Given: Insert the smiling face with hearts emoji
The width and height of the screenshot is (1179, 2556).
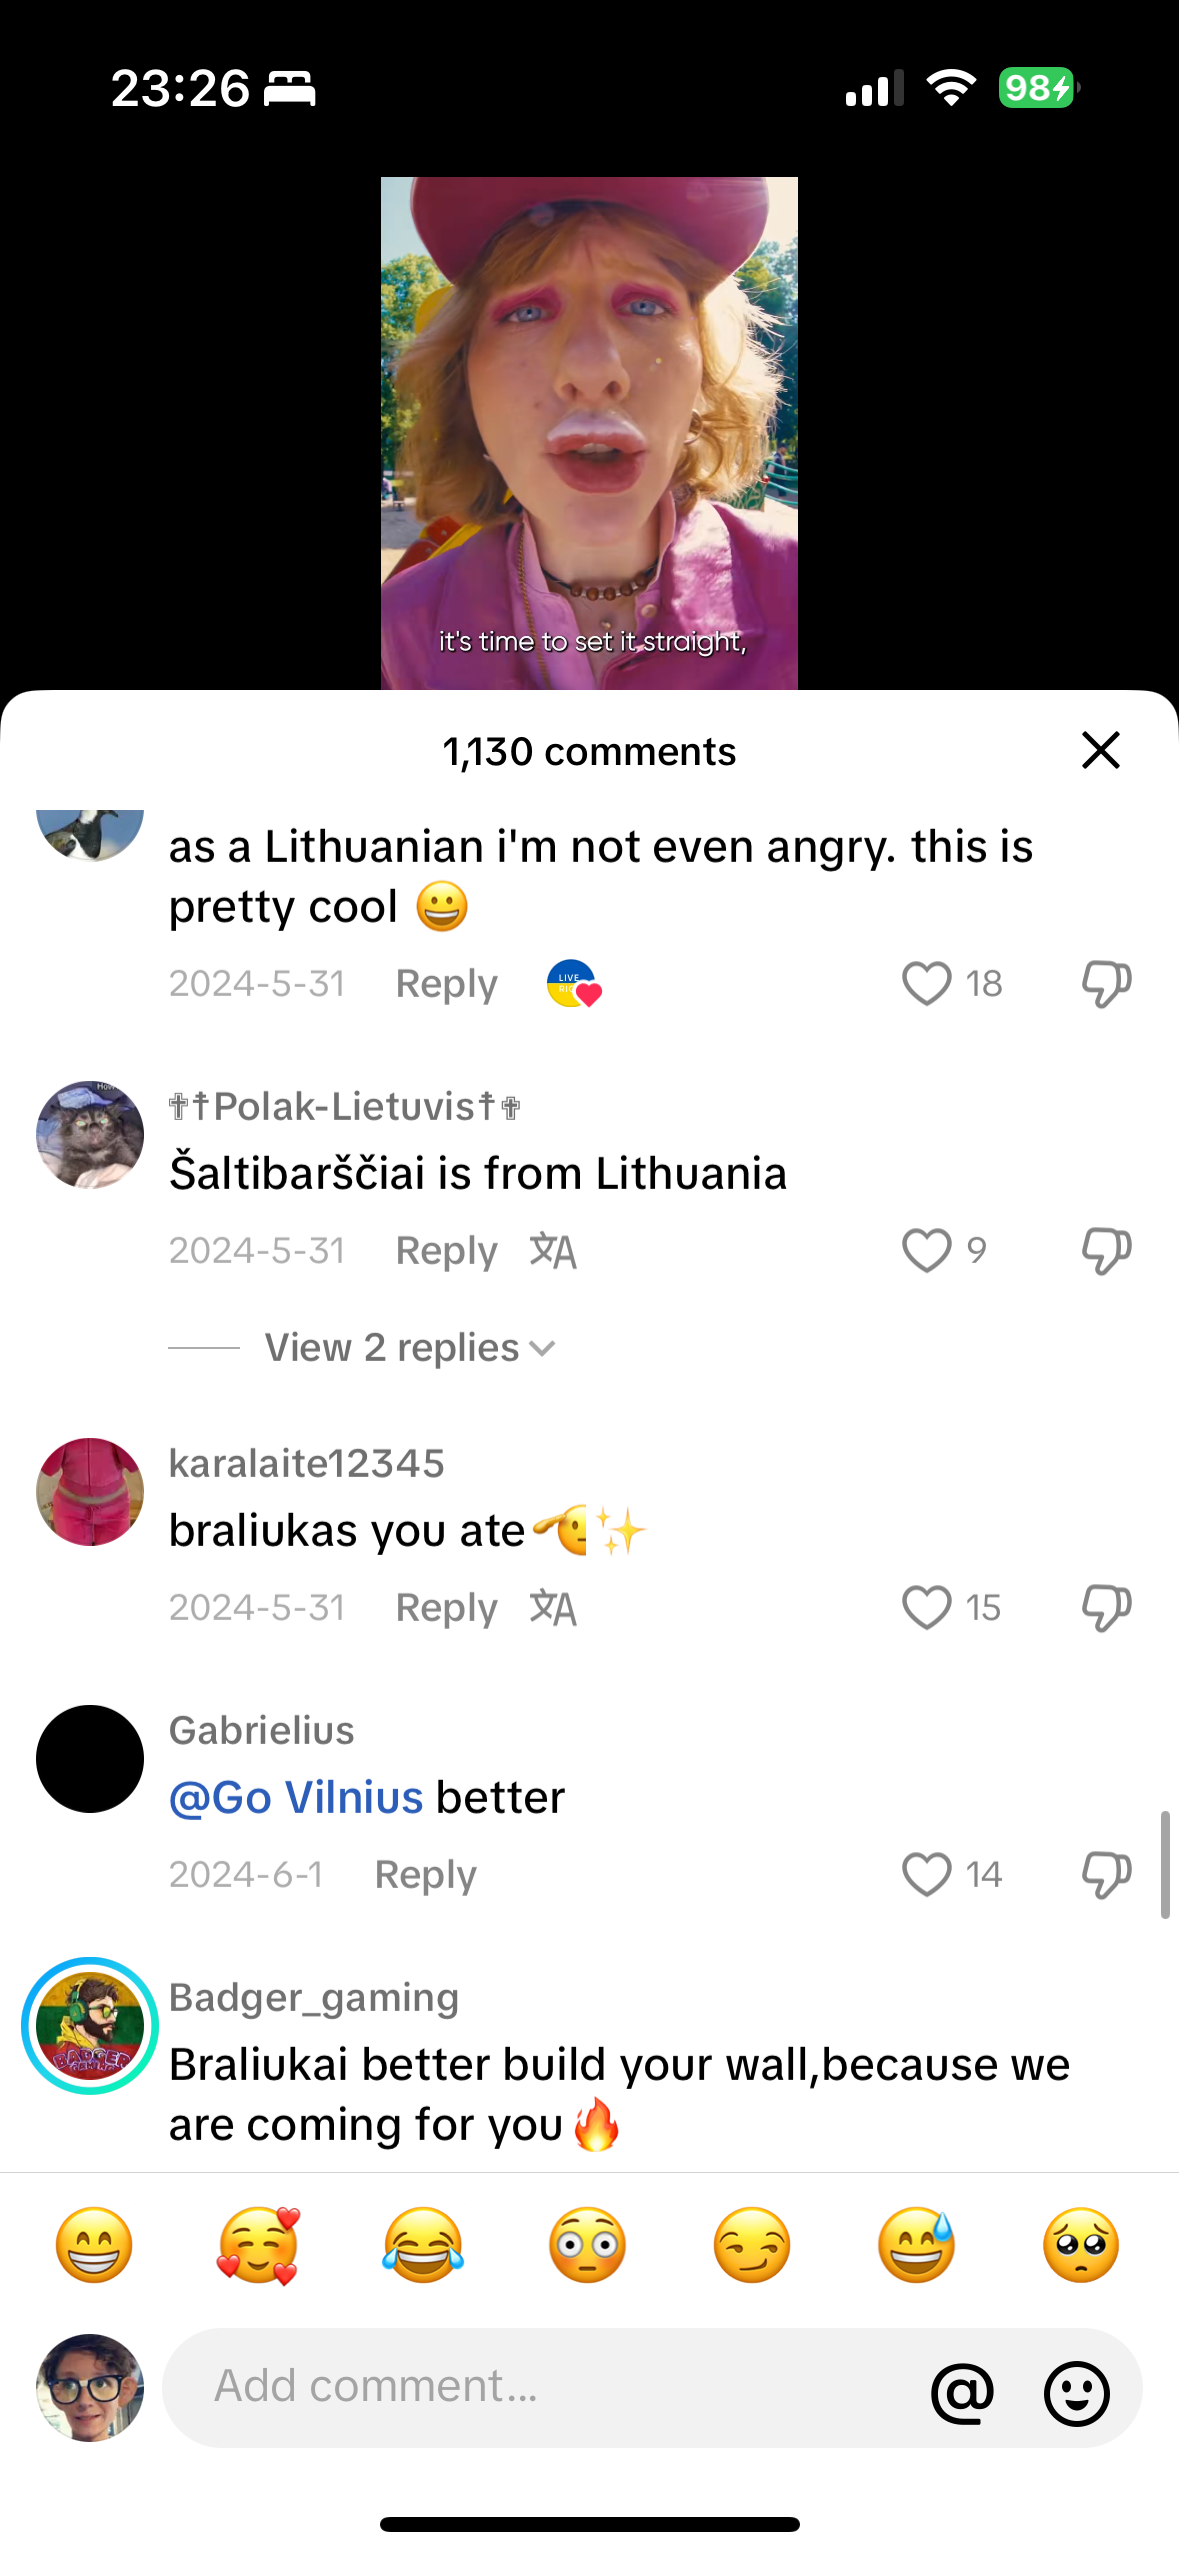Looking at the screenshot, I should click(x=259, y=2245).
